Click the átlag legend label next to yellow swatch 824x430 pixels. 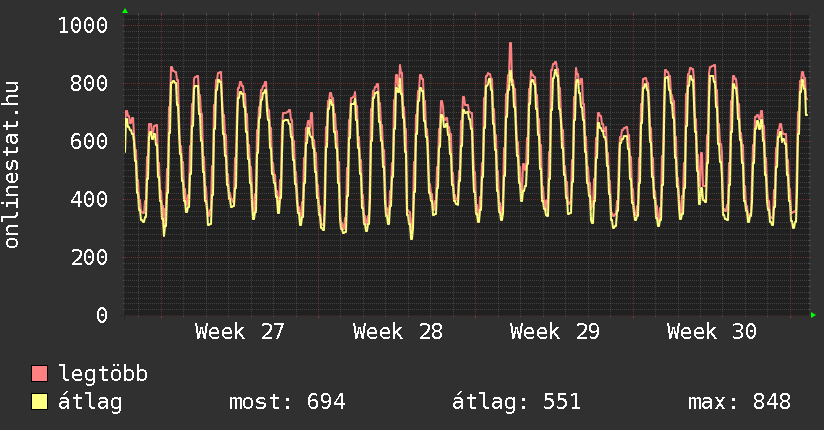coord(90,402)
